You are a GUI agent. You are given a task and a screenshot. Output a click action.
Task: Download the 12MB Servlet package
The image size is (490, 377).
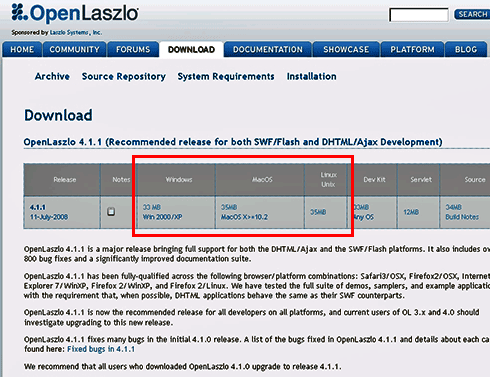tap(411, 212)
